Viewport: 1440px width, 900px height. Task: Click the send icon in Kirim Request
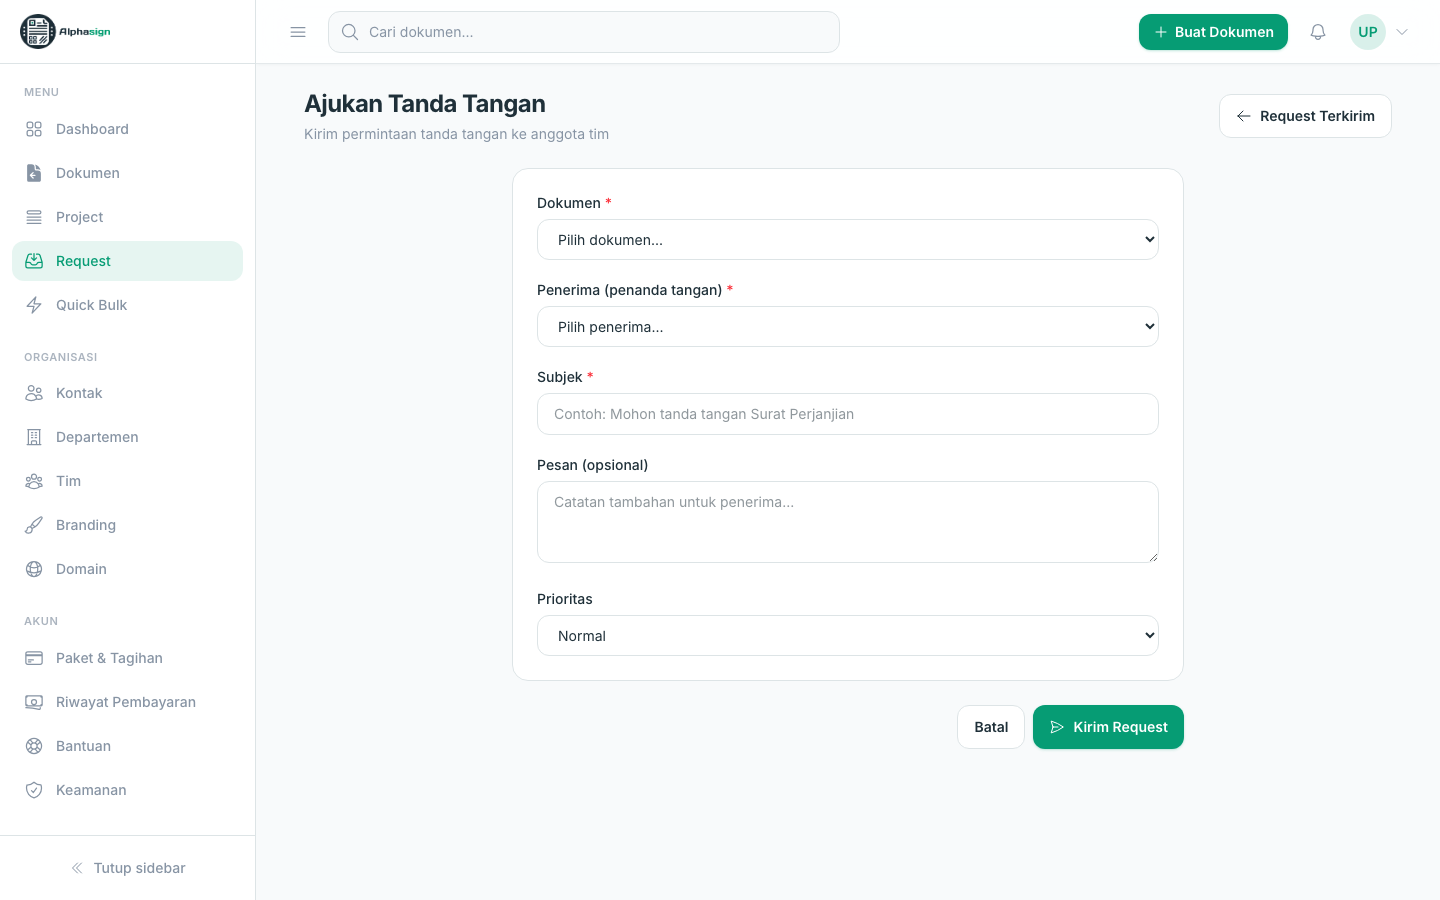pyautogui.click(x=1057, y=727)
